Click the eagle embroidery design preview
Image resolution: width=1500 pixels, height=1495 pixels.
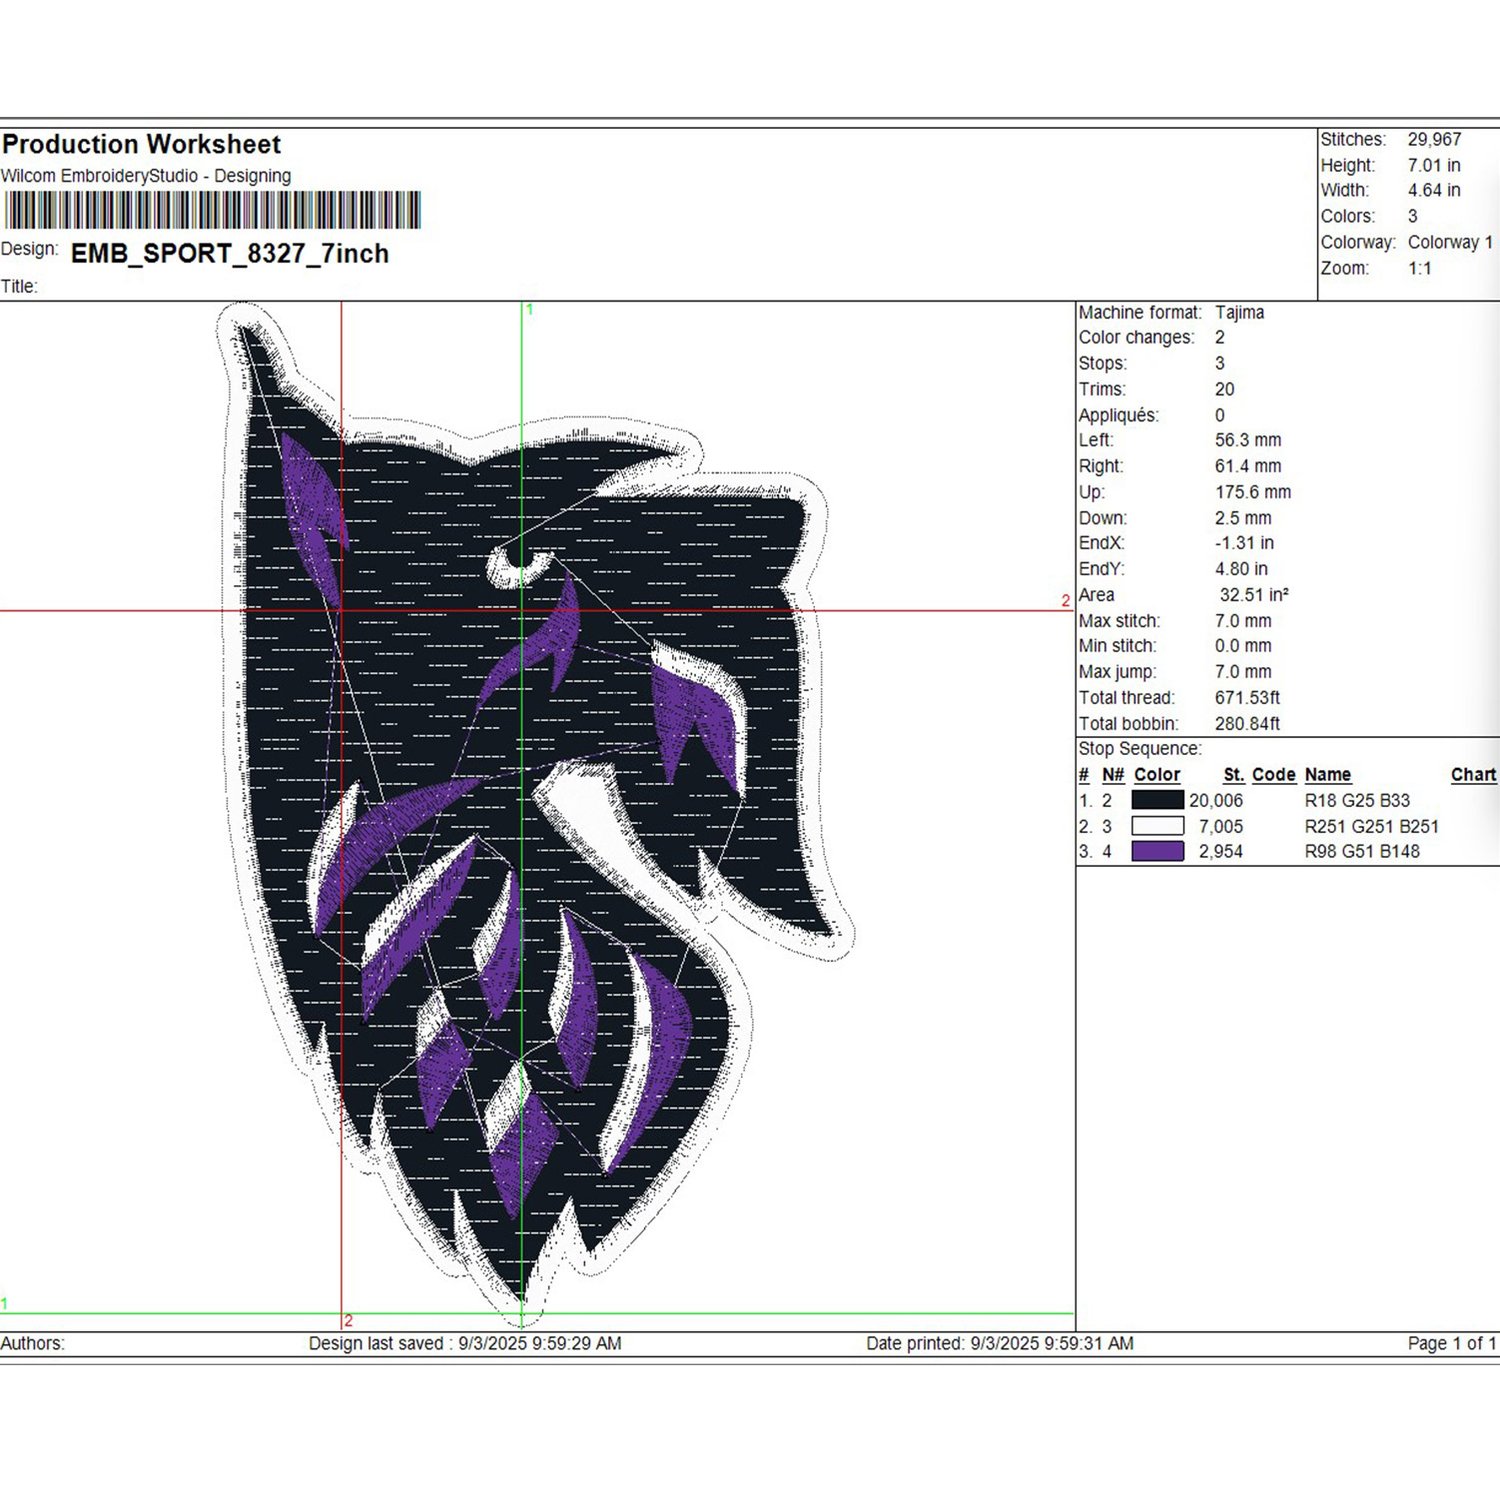click(535, 815)
